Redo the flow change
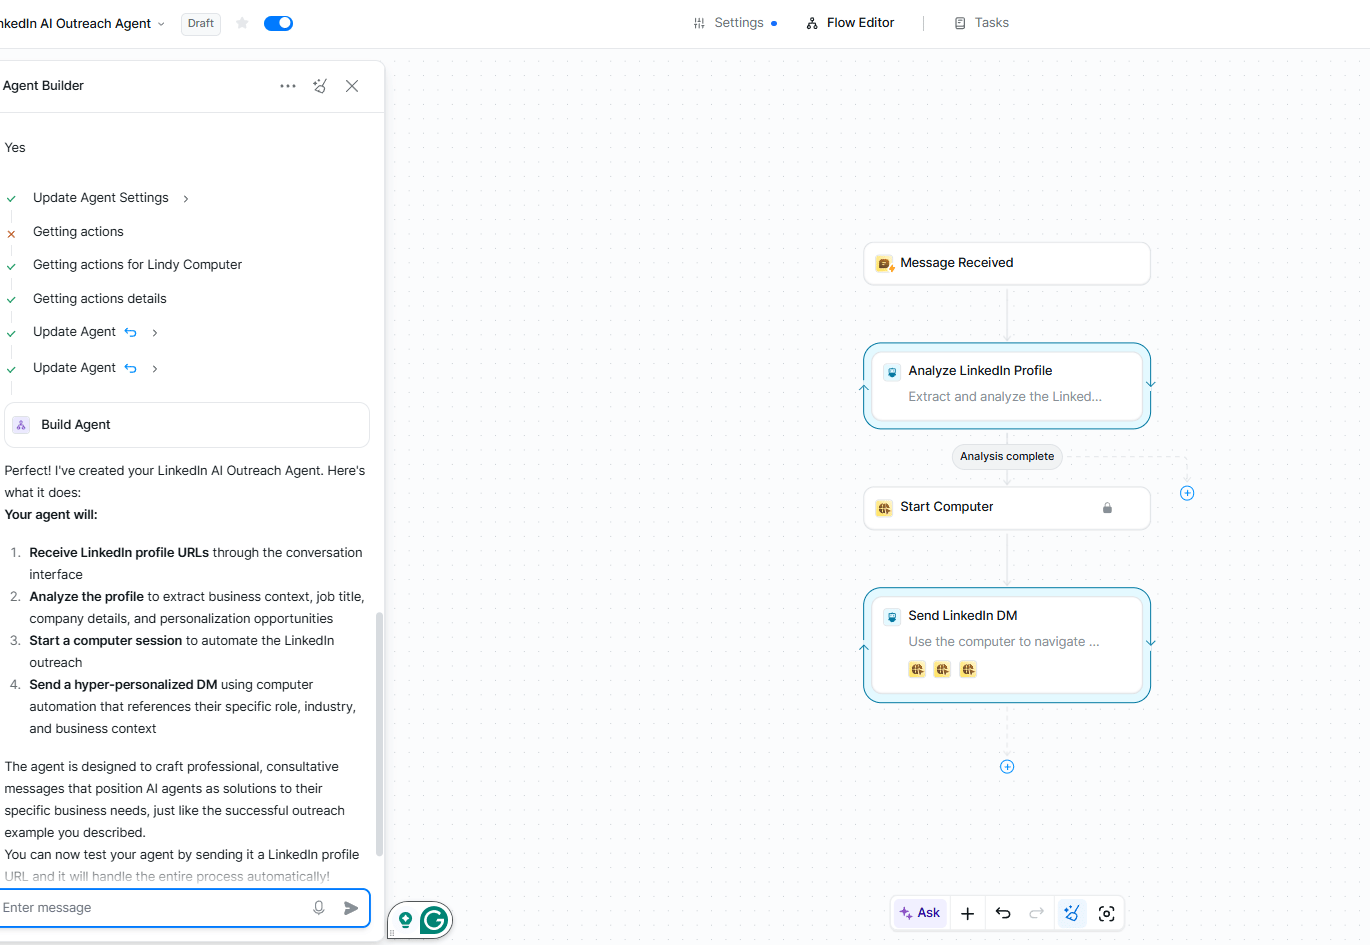Viewport: 1370px width, 945px height. (1037, 913)
